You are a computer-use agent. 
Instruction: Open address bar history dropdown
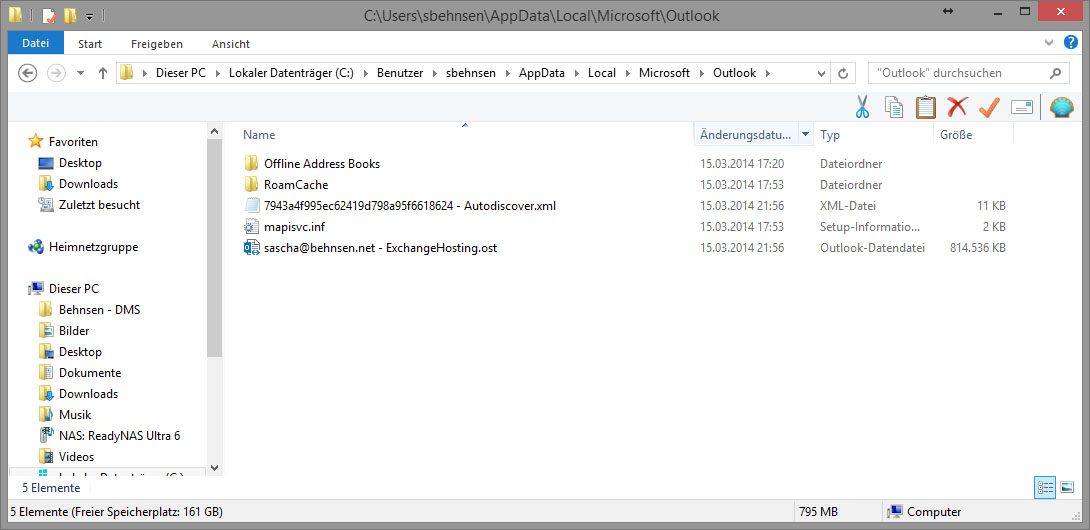pos(821,72)
